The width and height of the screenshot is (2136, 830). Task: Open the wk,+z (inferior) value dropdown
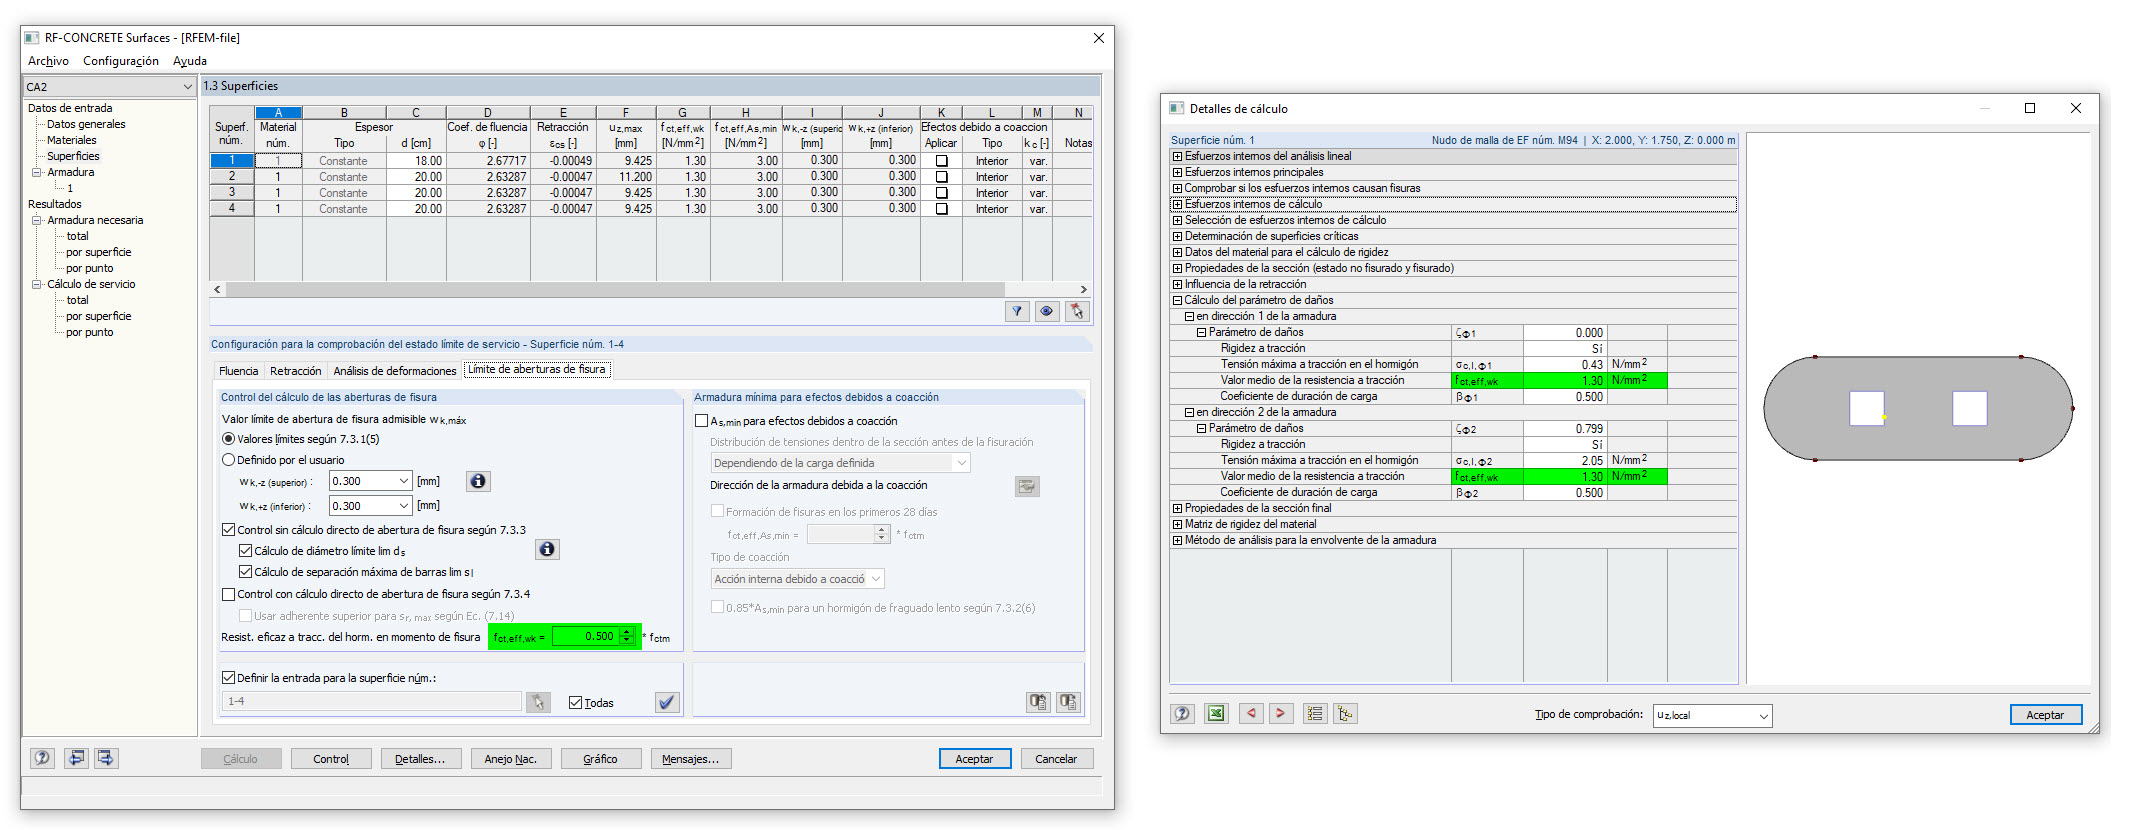403,506
